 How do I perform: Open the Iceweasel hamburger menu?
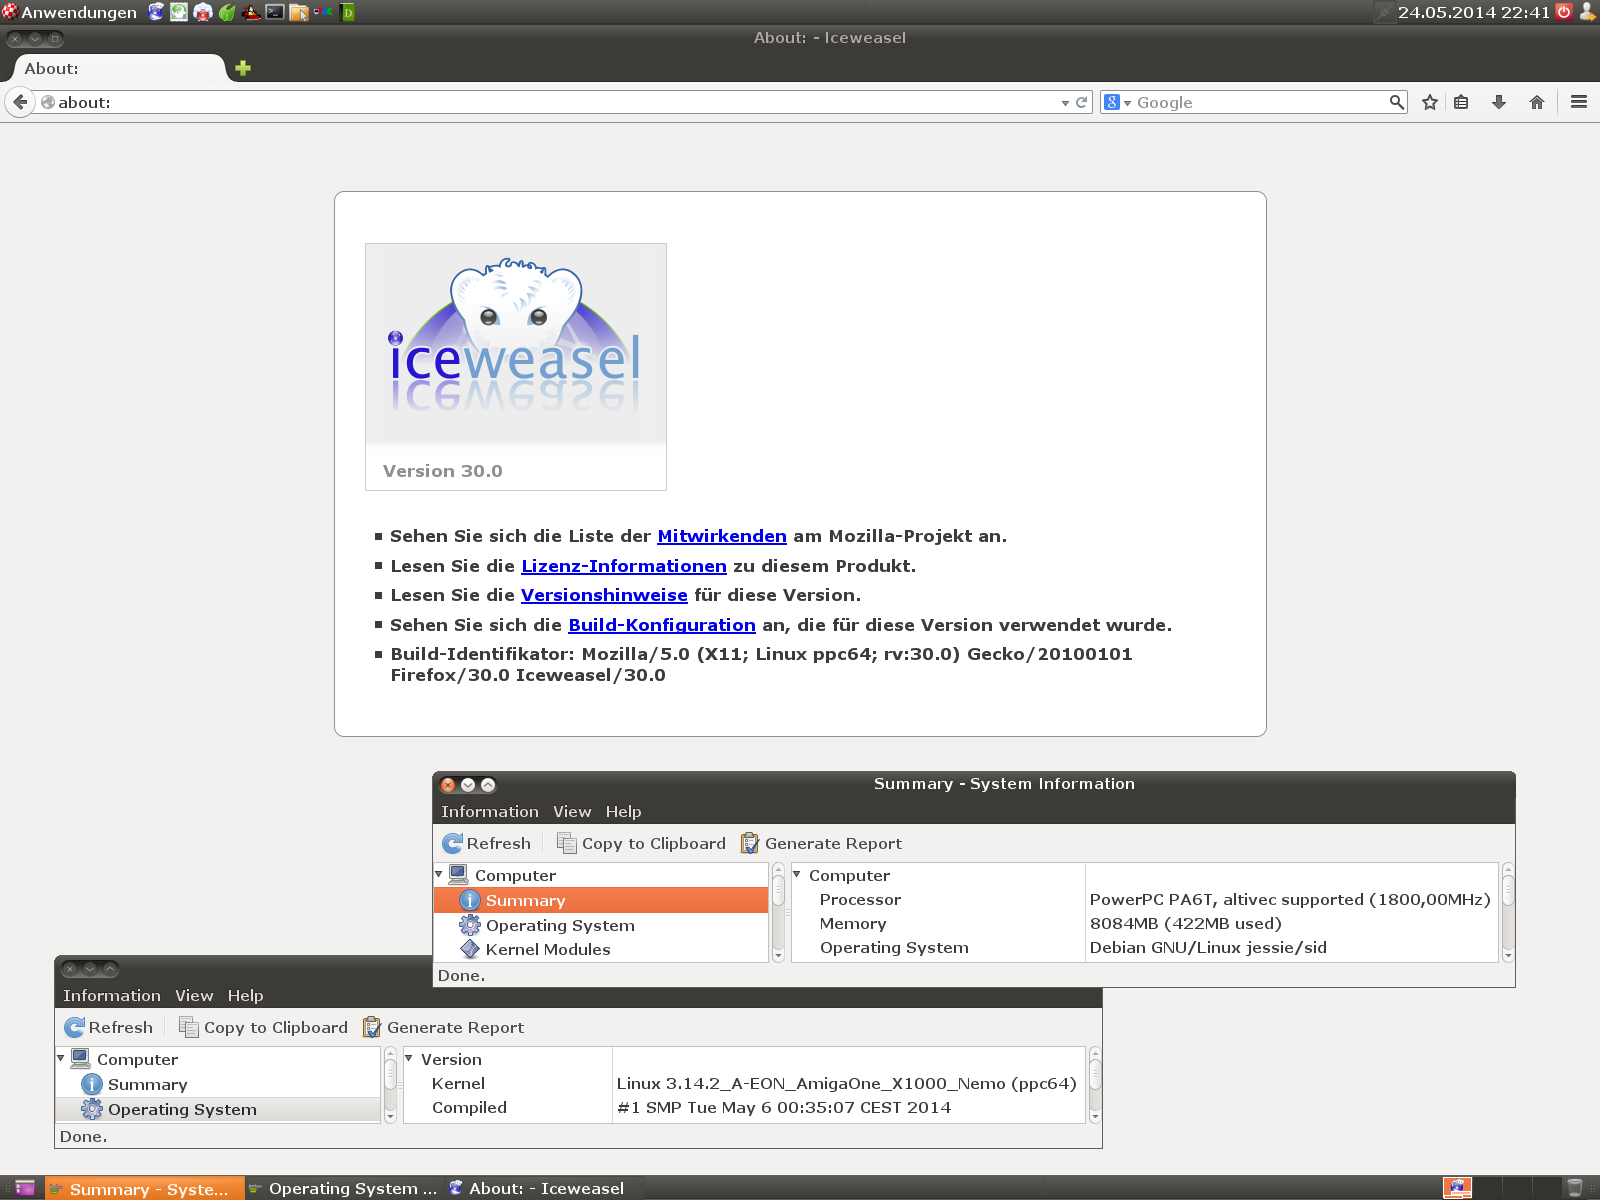[x=1579, y=102]
